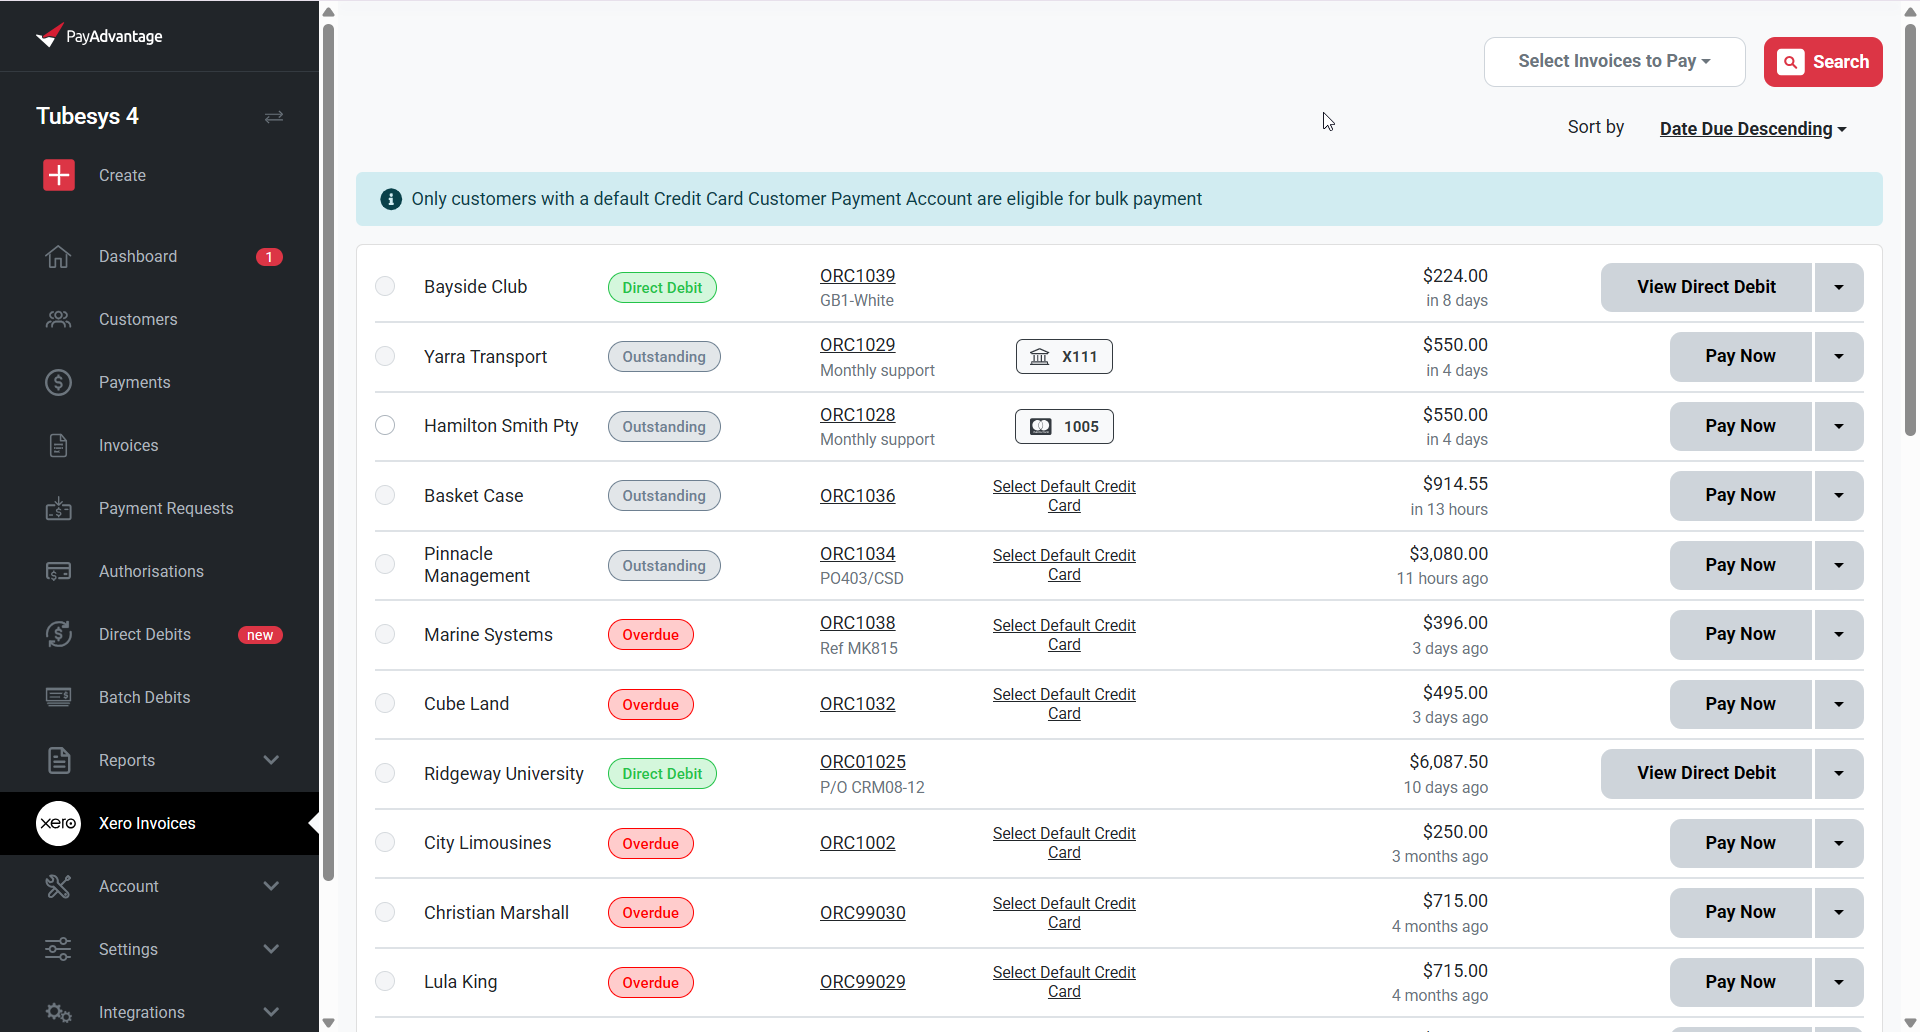The width and height of the screenshot is (1920, 1032).
Task: Open the Marine Systems Pay Now arrow menu
Action: click(1839, 634)
